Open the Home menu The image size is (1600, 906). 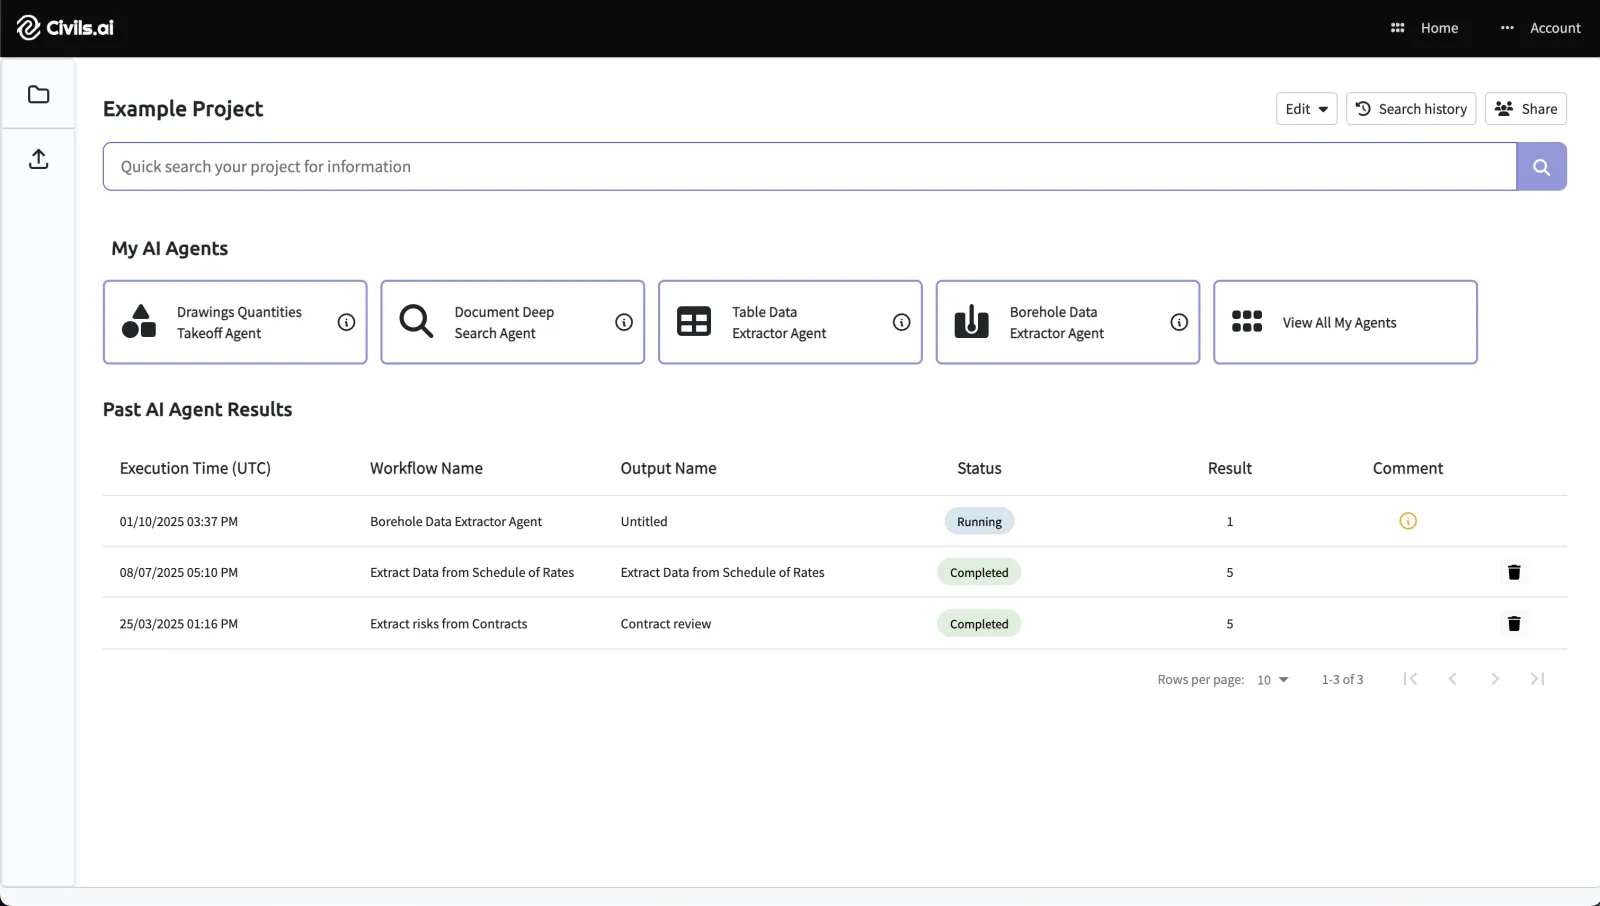point(1424,28)
